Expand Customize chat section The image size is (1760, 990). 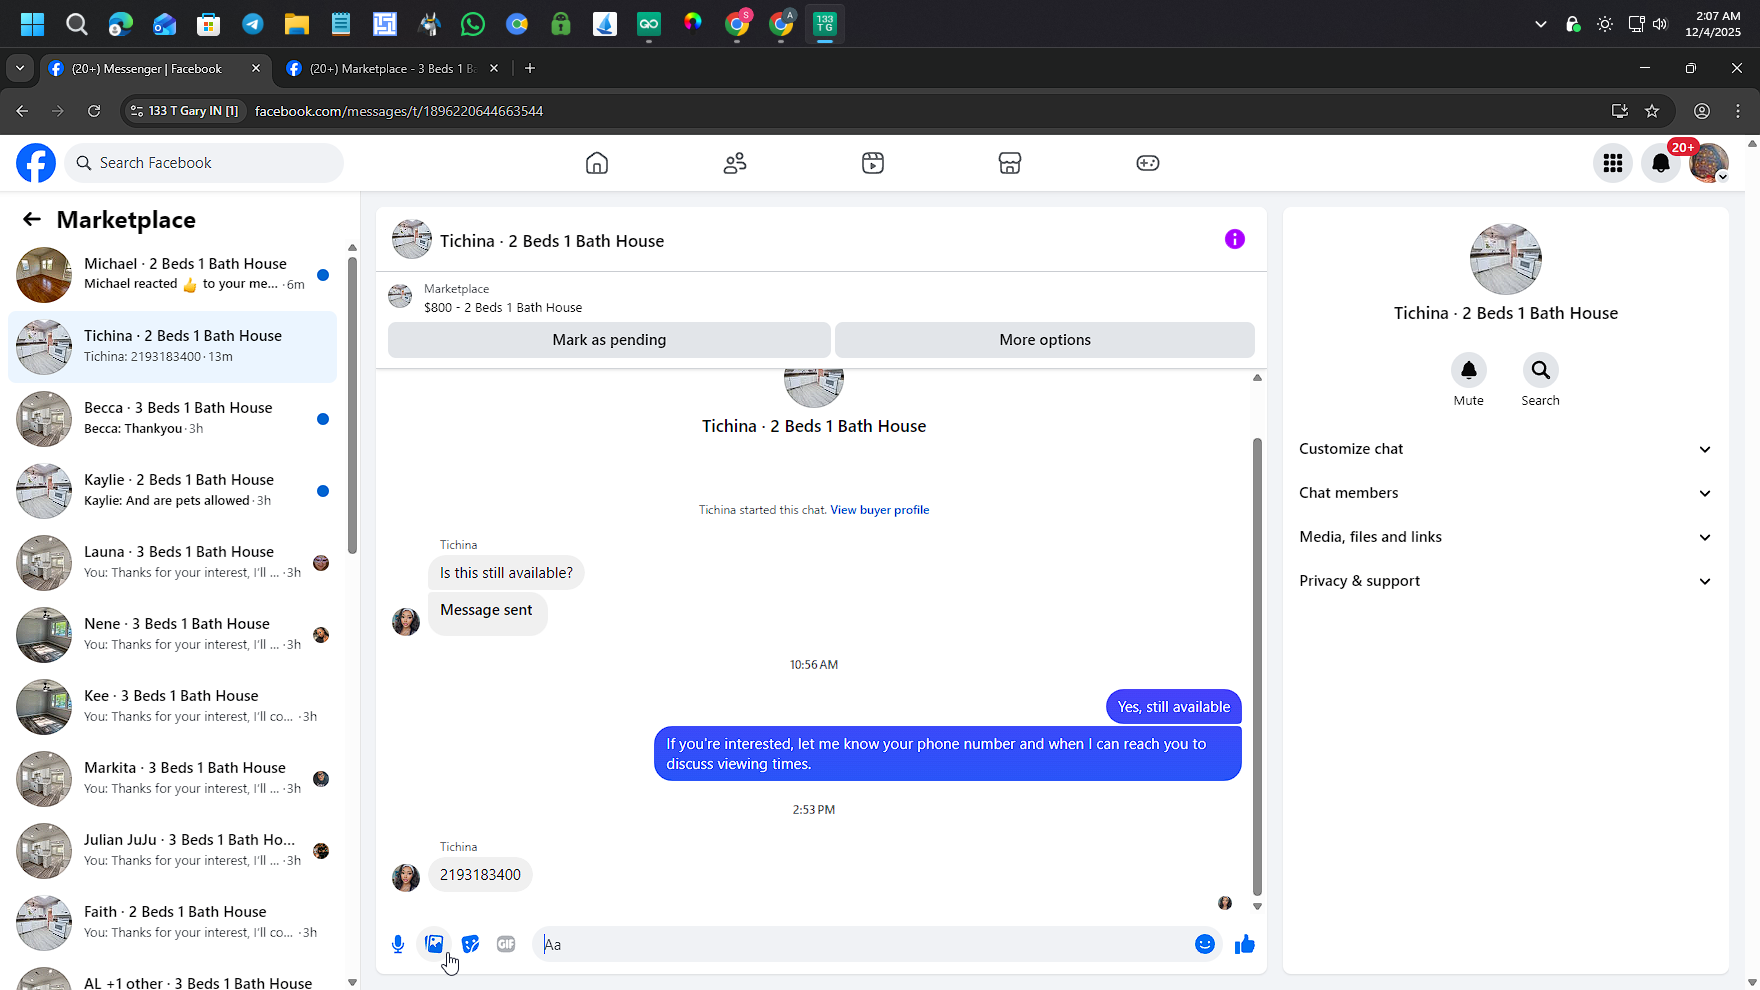(1505, 449)
